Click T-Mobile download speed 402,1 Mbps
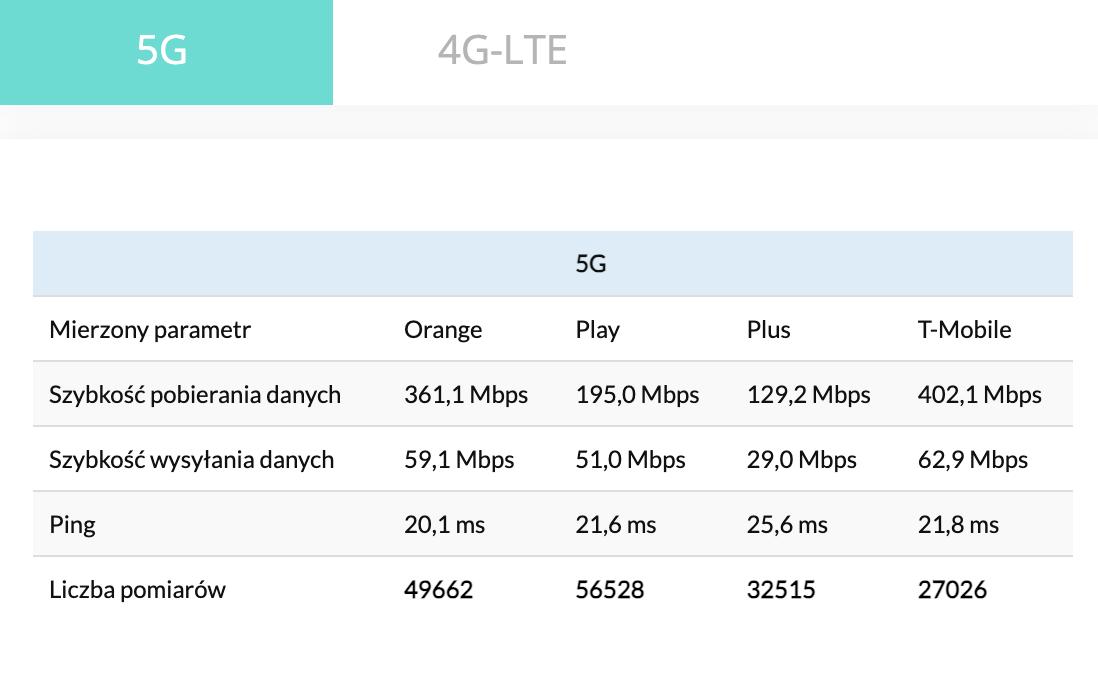This screenshot has width=1098, height=690. [979, 395]
